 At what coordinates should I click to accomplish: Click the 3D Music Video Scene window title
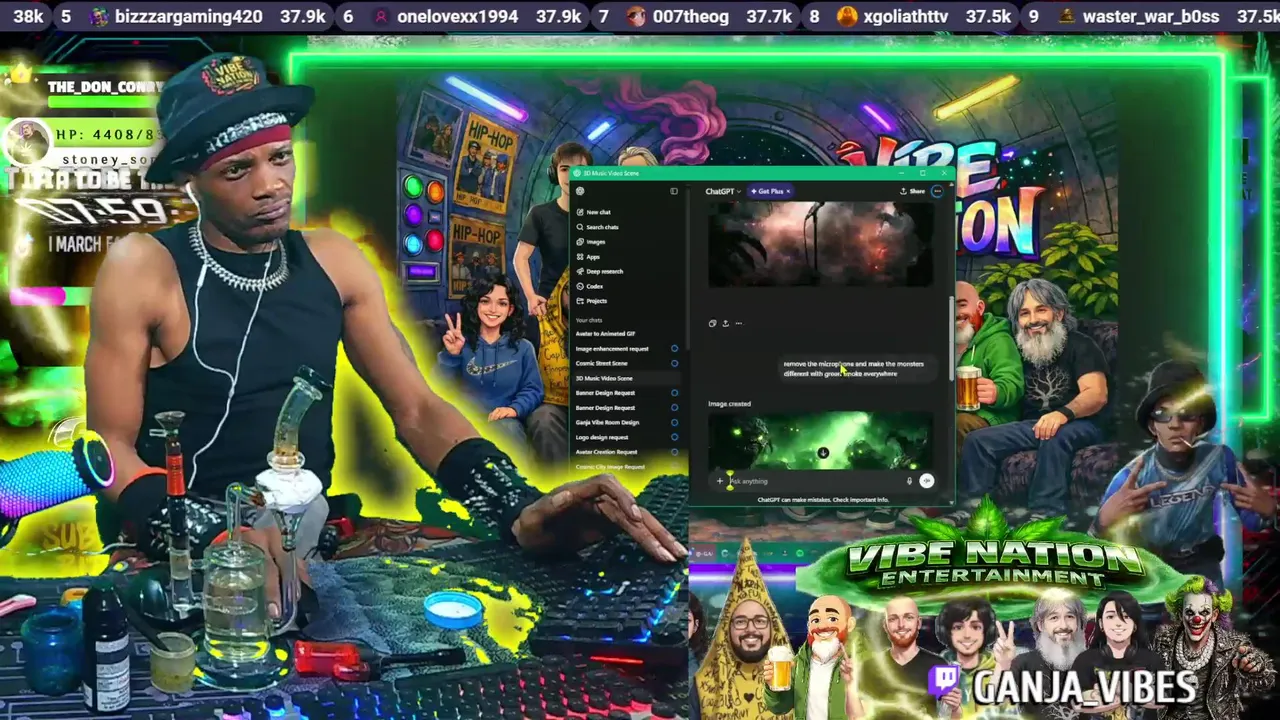611,173
